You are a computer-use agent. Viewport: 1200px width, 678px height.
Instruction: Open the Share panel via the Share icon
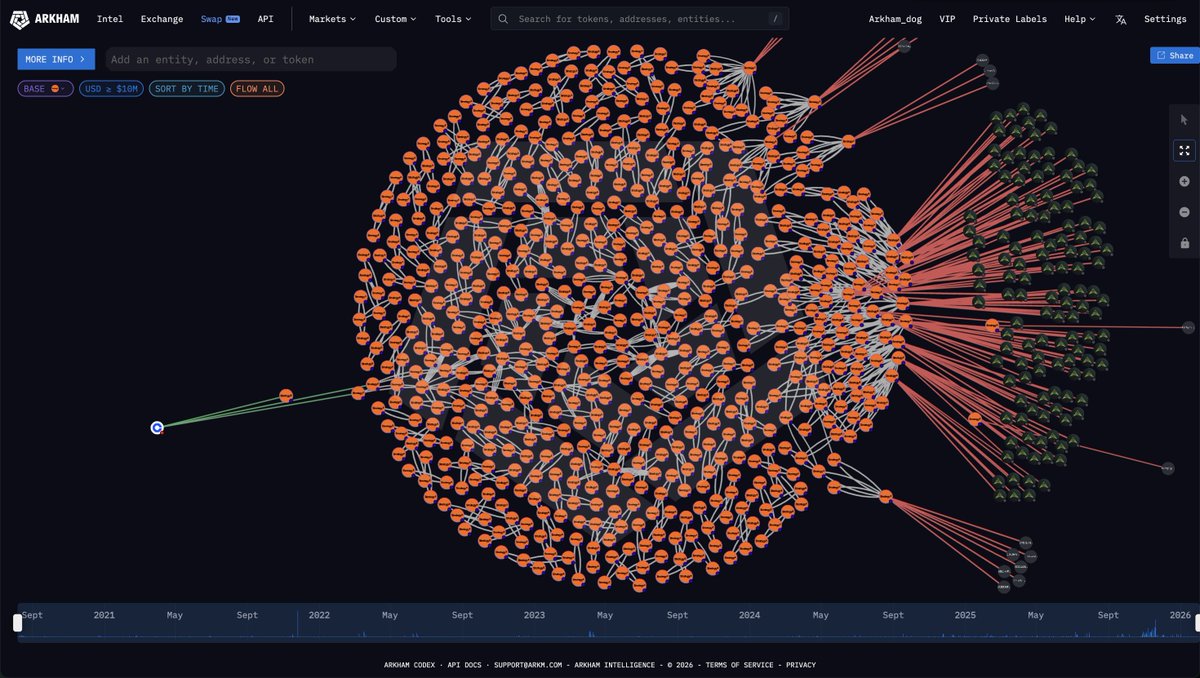coord(1173,55)
